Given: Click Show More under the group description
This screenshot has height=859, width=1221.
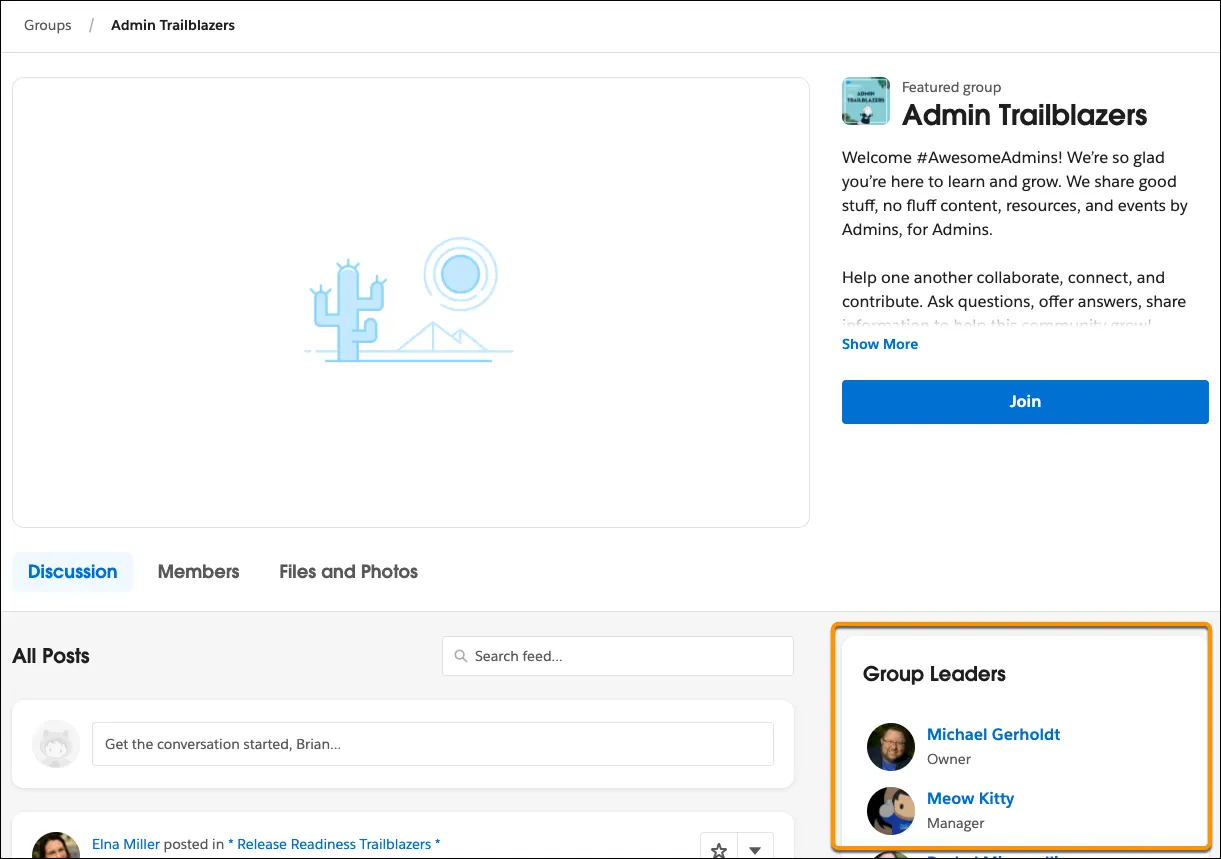Looking at the screenshot, I should tap(880, 344).
